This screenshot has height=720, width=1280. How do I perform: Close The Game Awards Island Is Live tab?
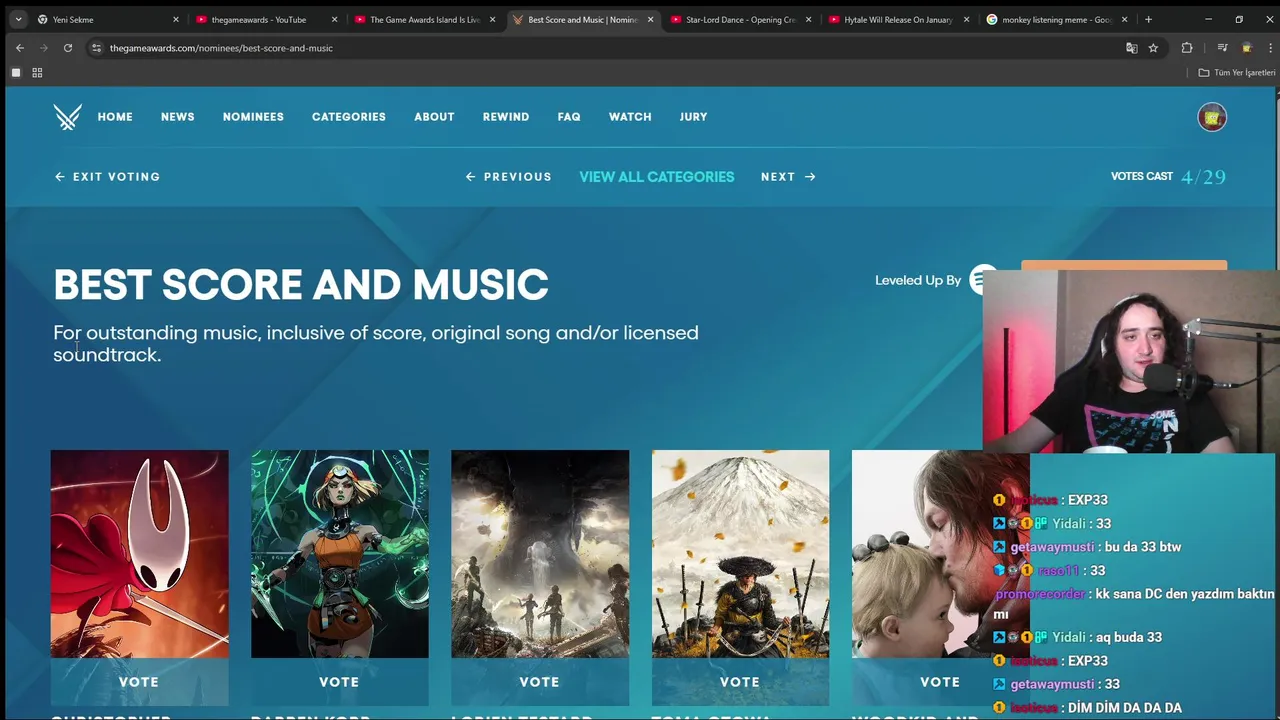493,19
